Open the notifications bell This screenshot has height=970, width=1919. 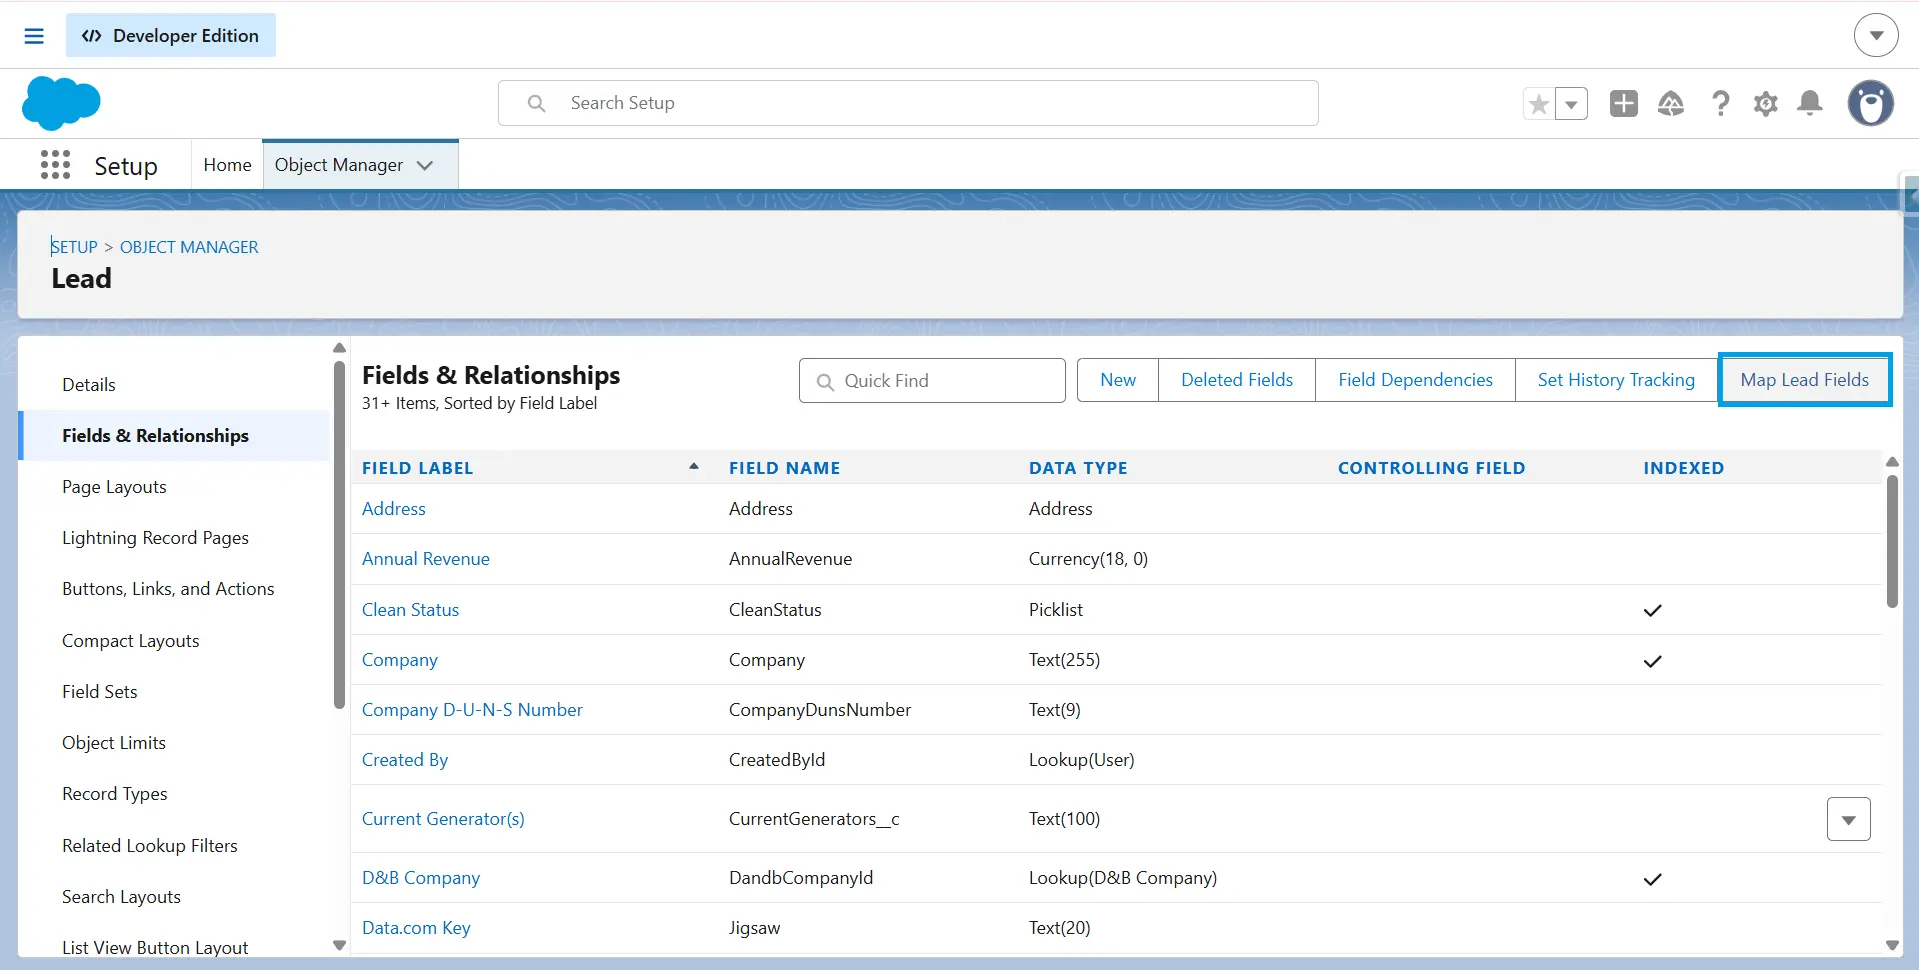(1809, 103)
